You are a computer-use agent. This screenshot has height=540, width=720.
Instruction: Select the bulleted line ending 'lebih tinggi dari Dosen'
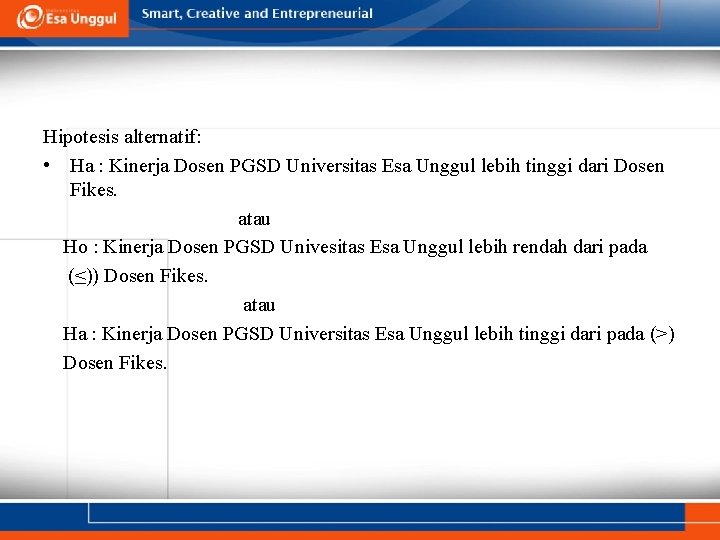tap(367, 166)
